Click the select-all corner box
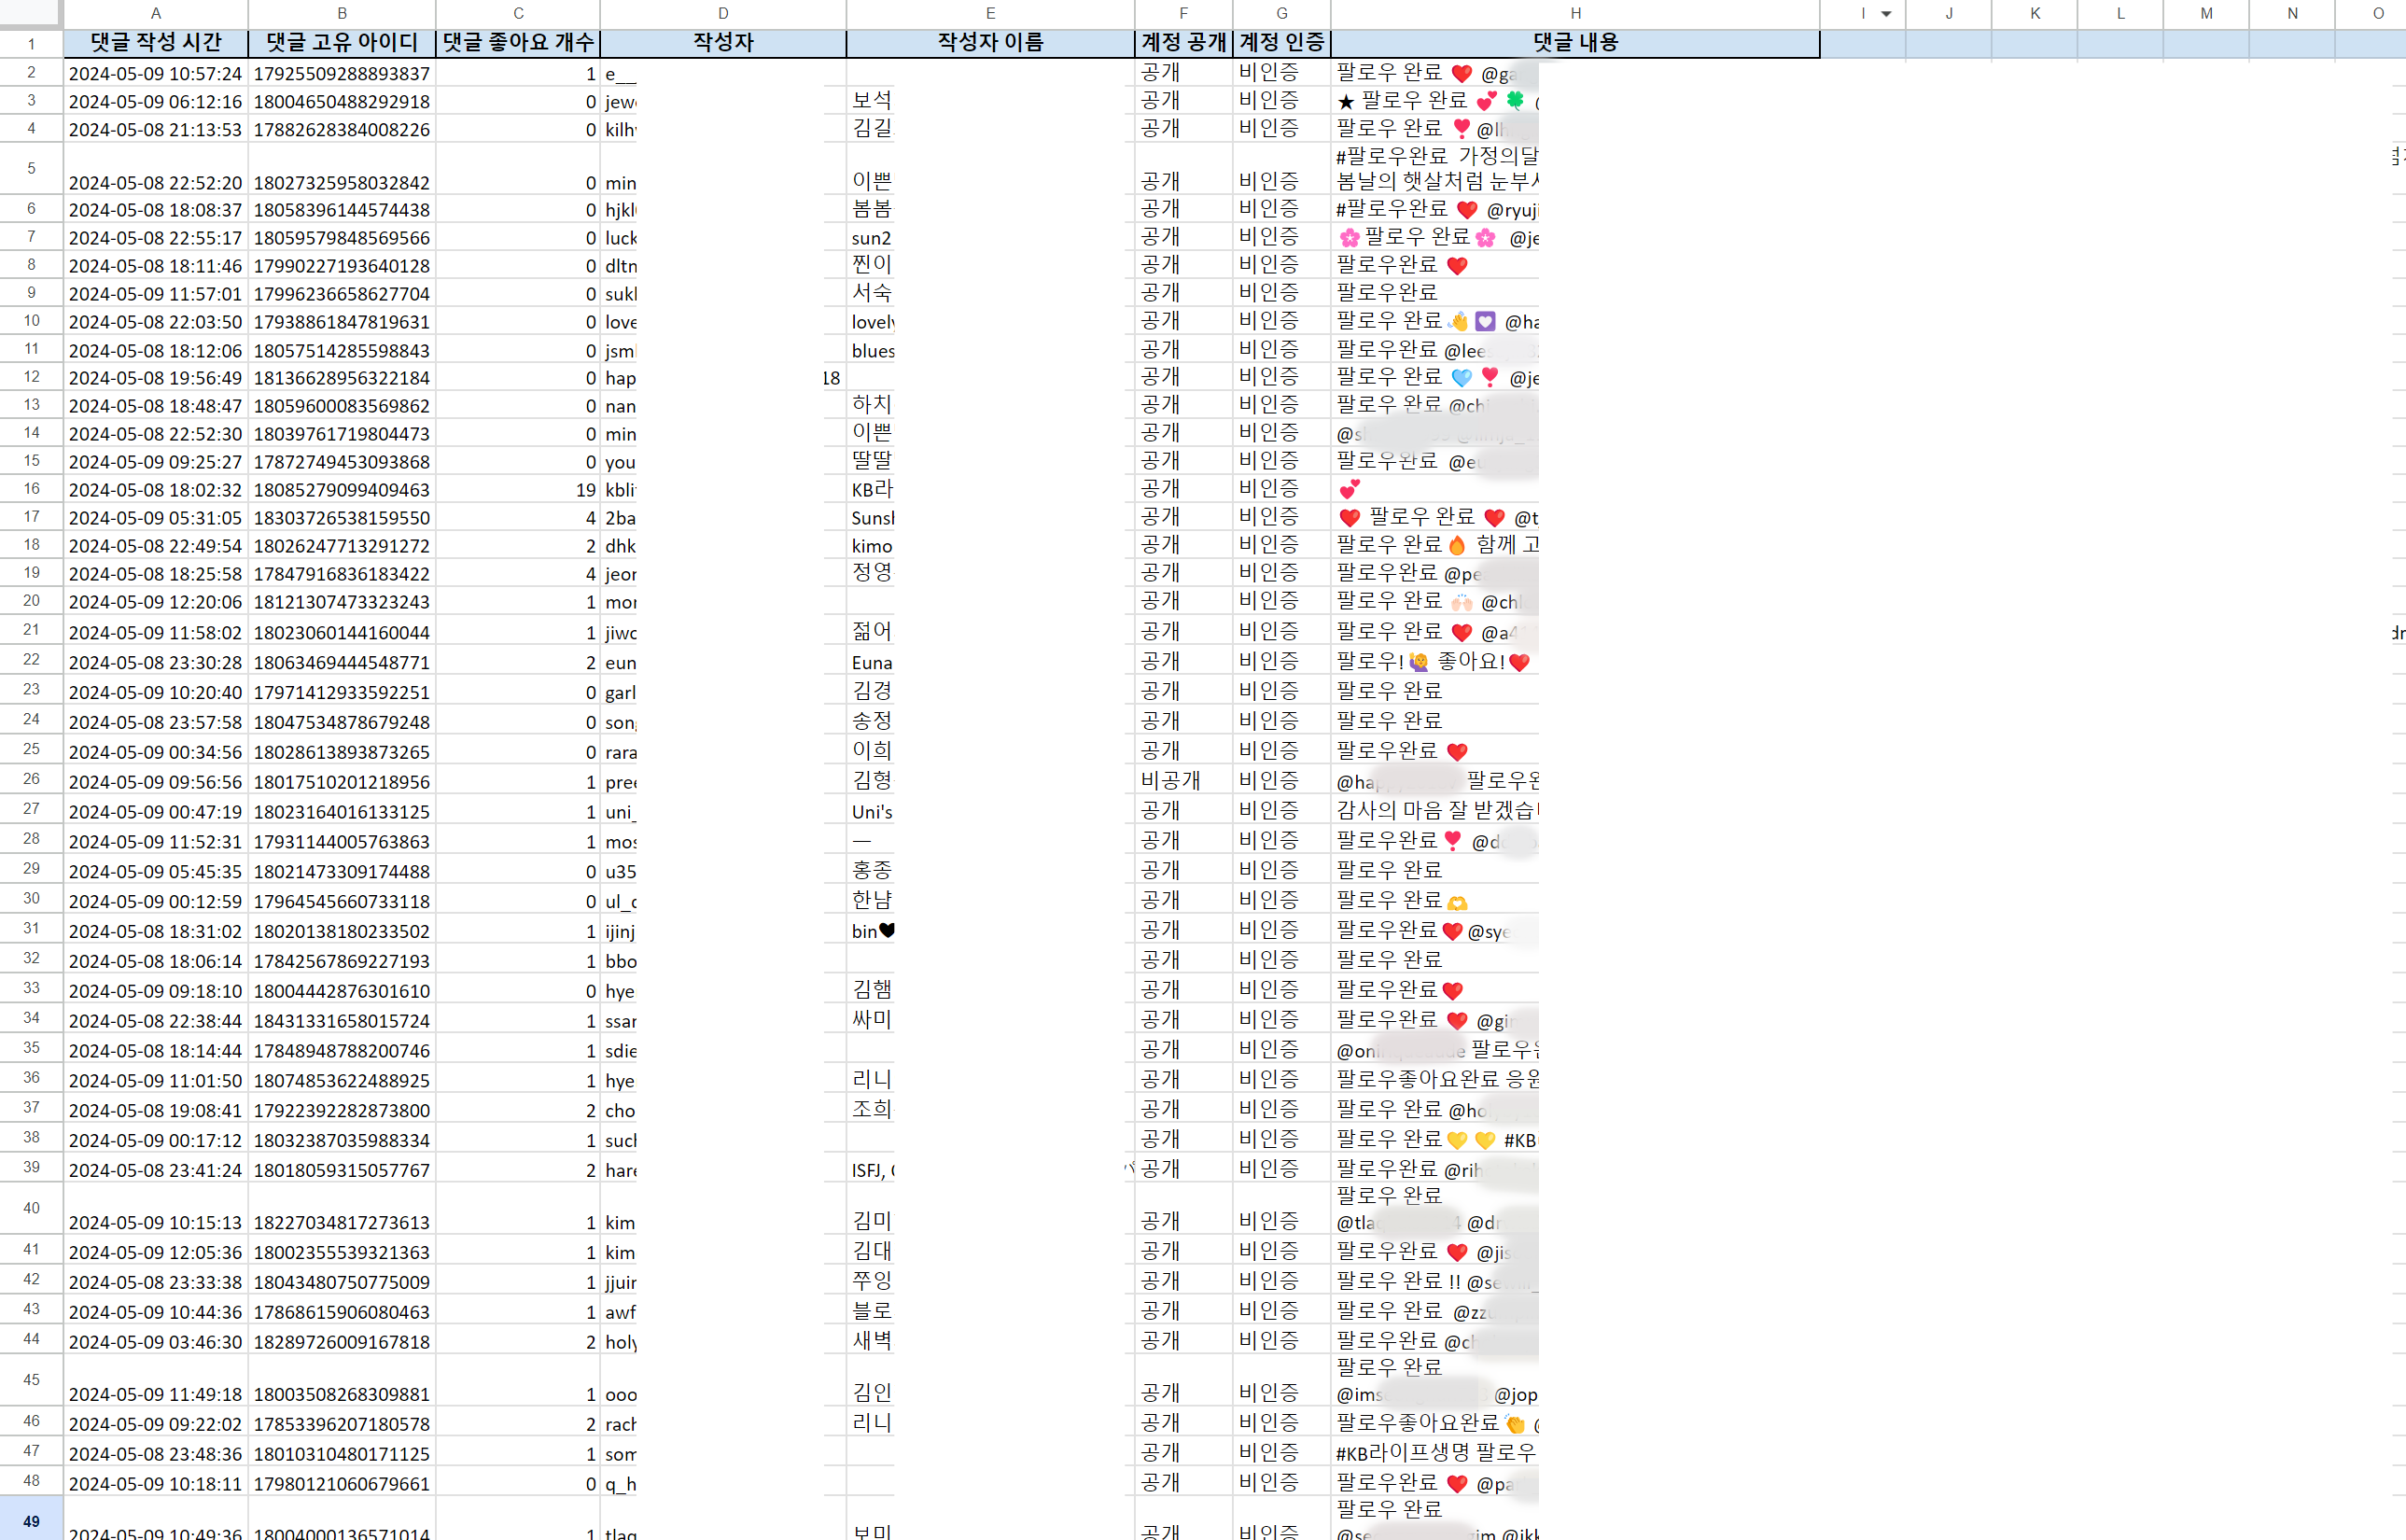2406x1540 pixels. (x=30, y=13)
